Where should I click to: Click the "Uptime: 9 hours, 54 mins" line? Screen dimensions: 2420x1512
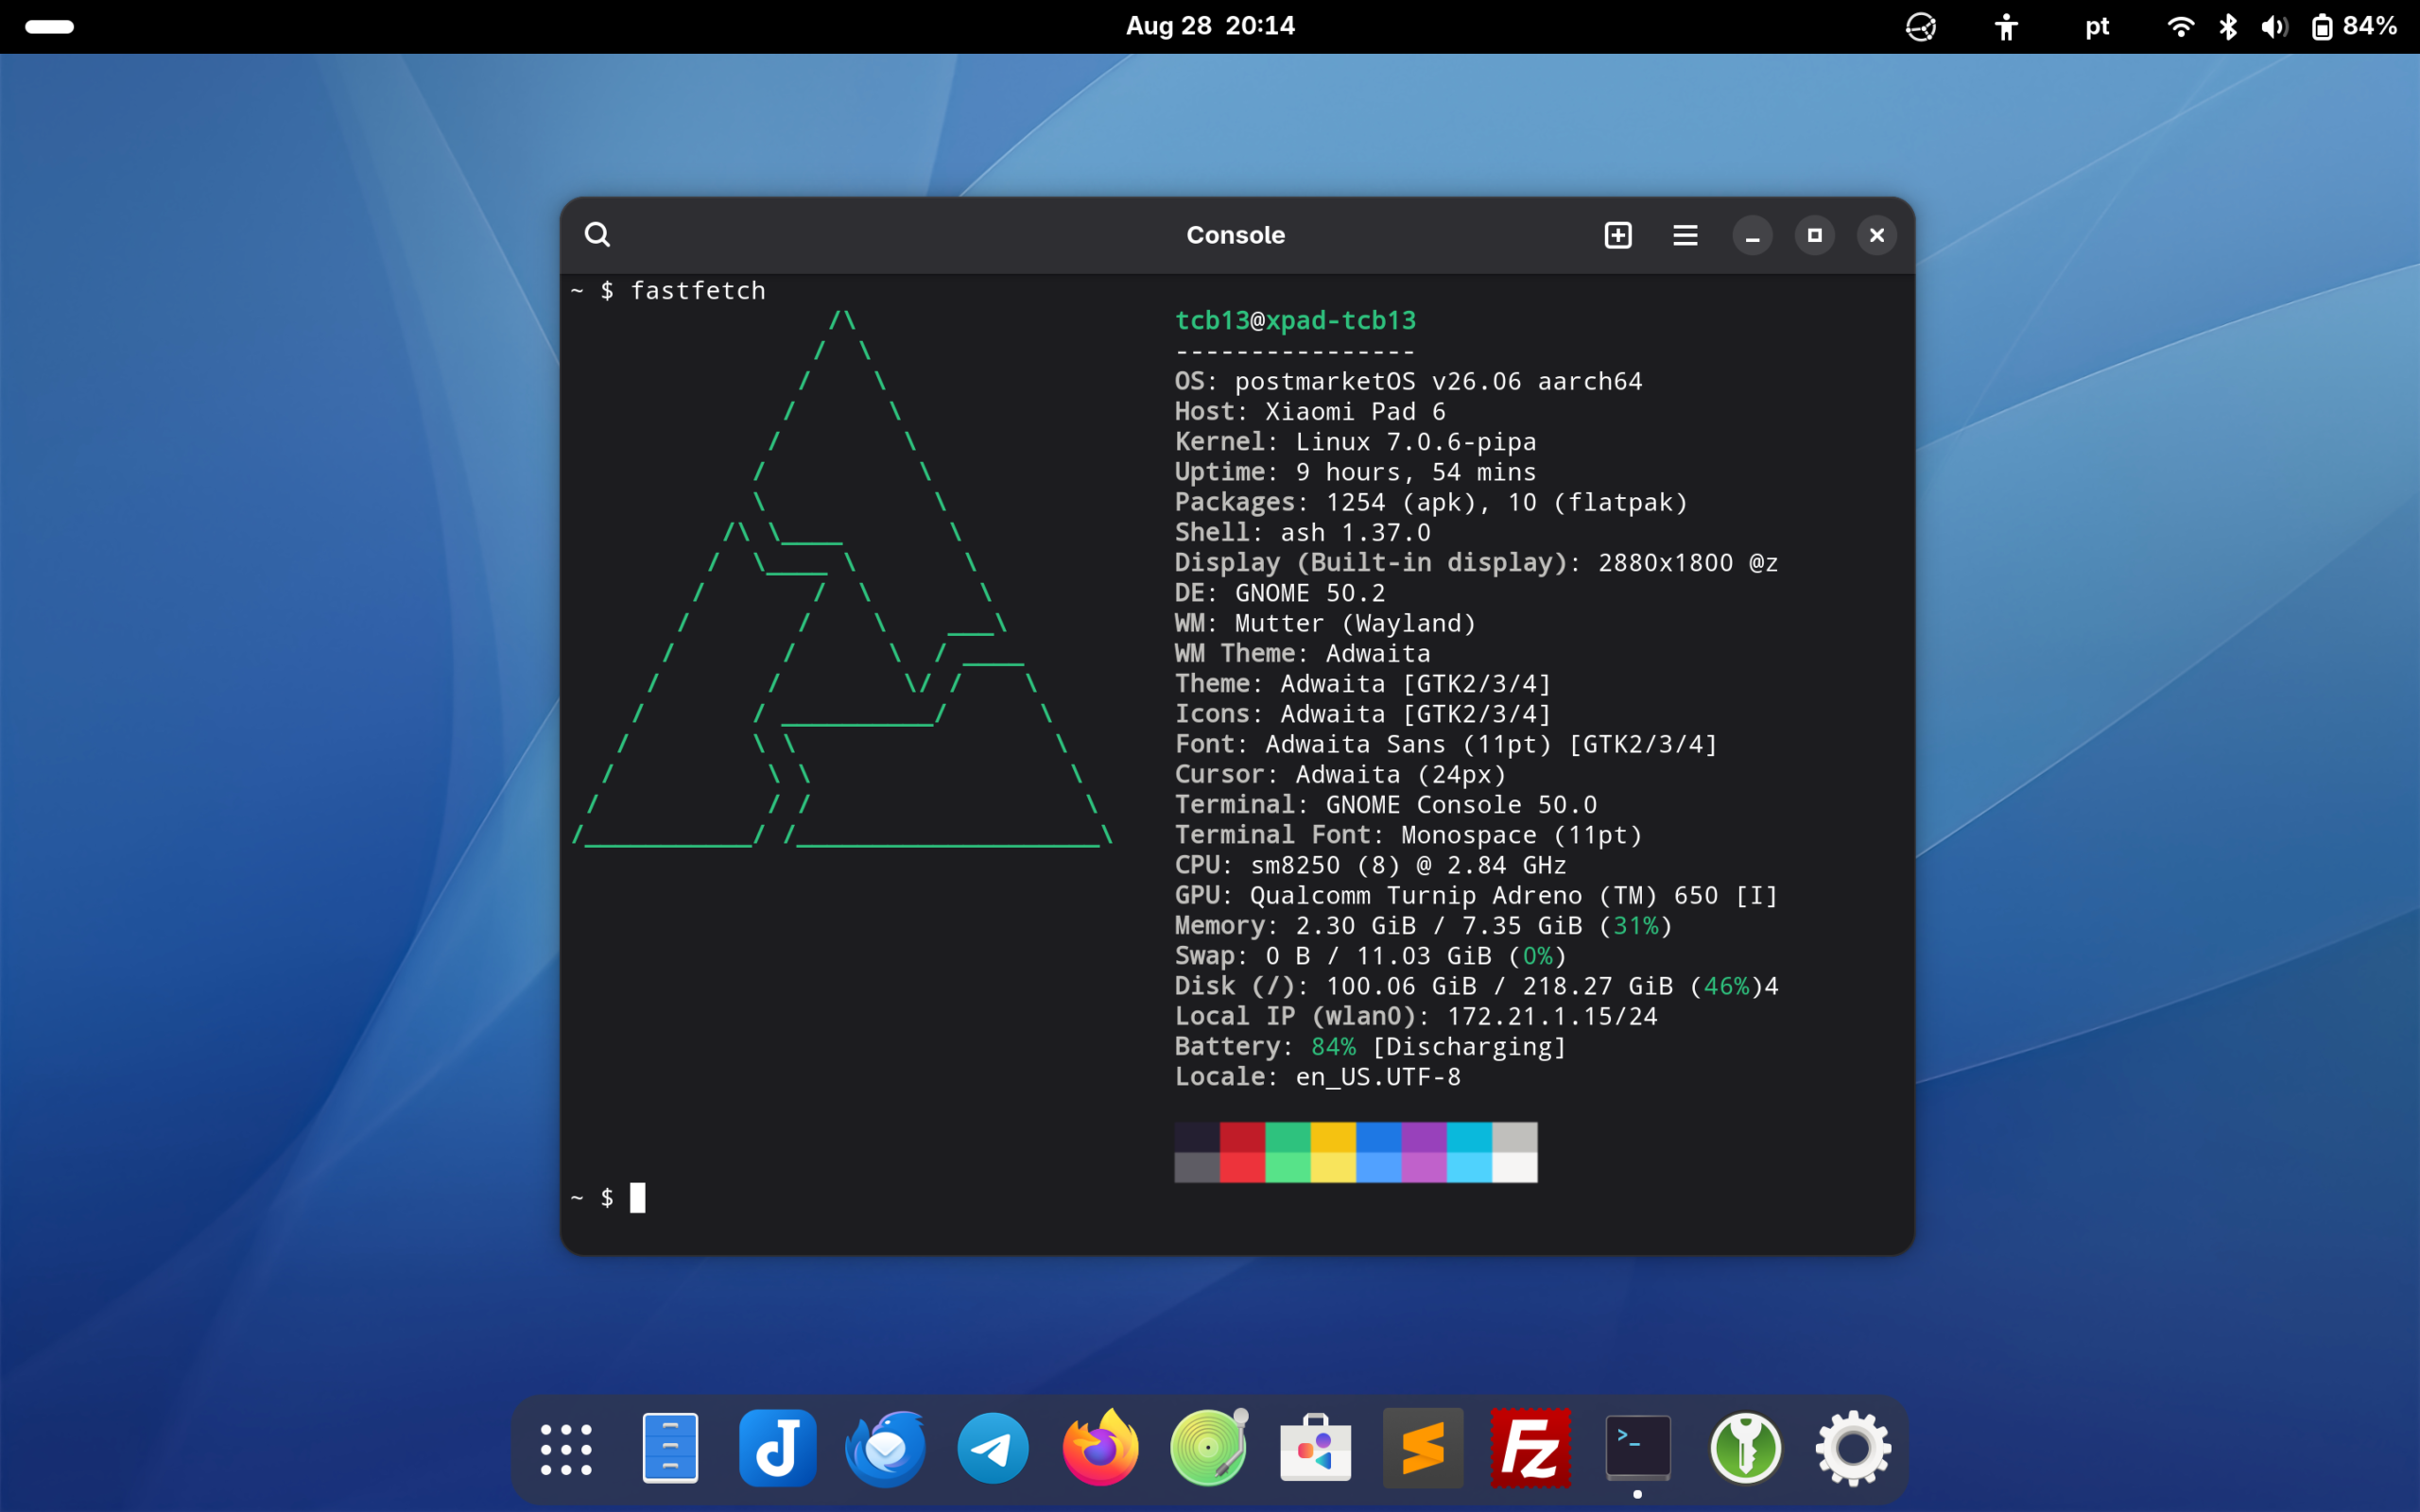[1355, 472]
